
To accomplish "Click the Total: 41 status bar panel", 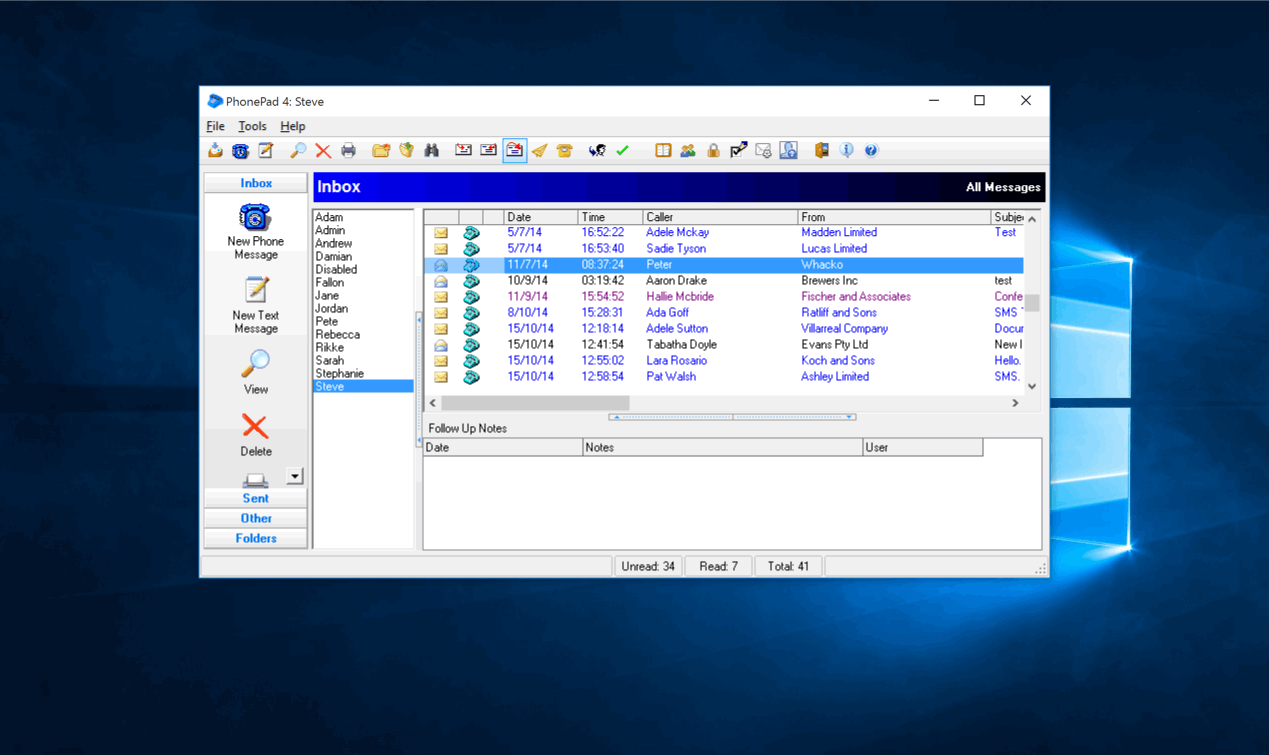I will 788,566.
